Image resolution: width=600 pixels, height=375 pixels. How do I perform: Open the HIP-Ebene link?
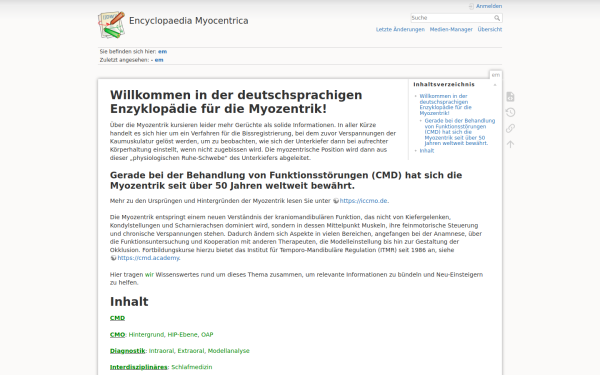(183, 334)
